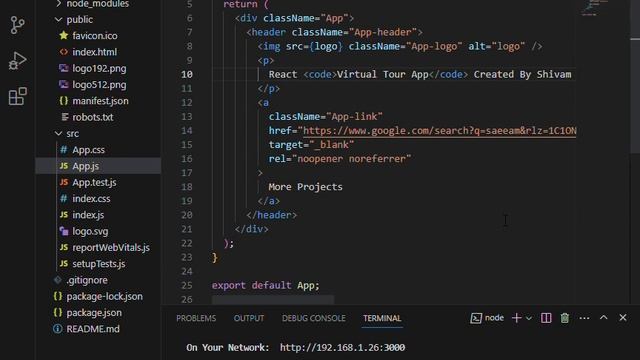Open favicon.ico in the explorer
This screenshot has height=360, width=640.
[95, 36]
